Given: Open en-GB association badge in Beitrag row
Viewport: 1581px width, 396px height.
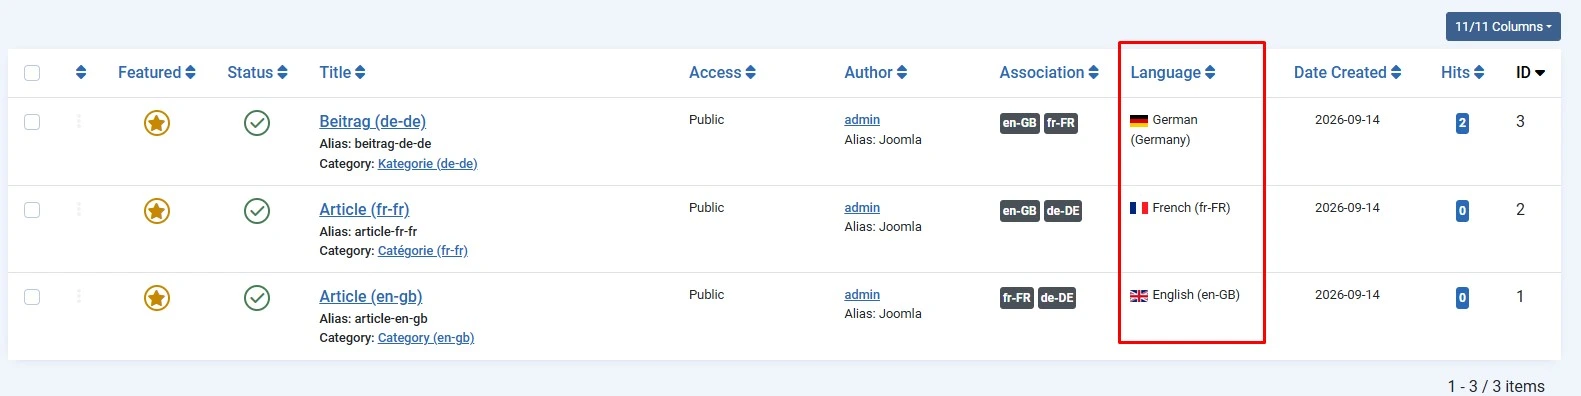Looking at the screenshot, I should pyautogui.click(x=1019, y=123).
